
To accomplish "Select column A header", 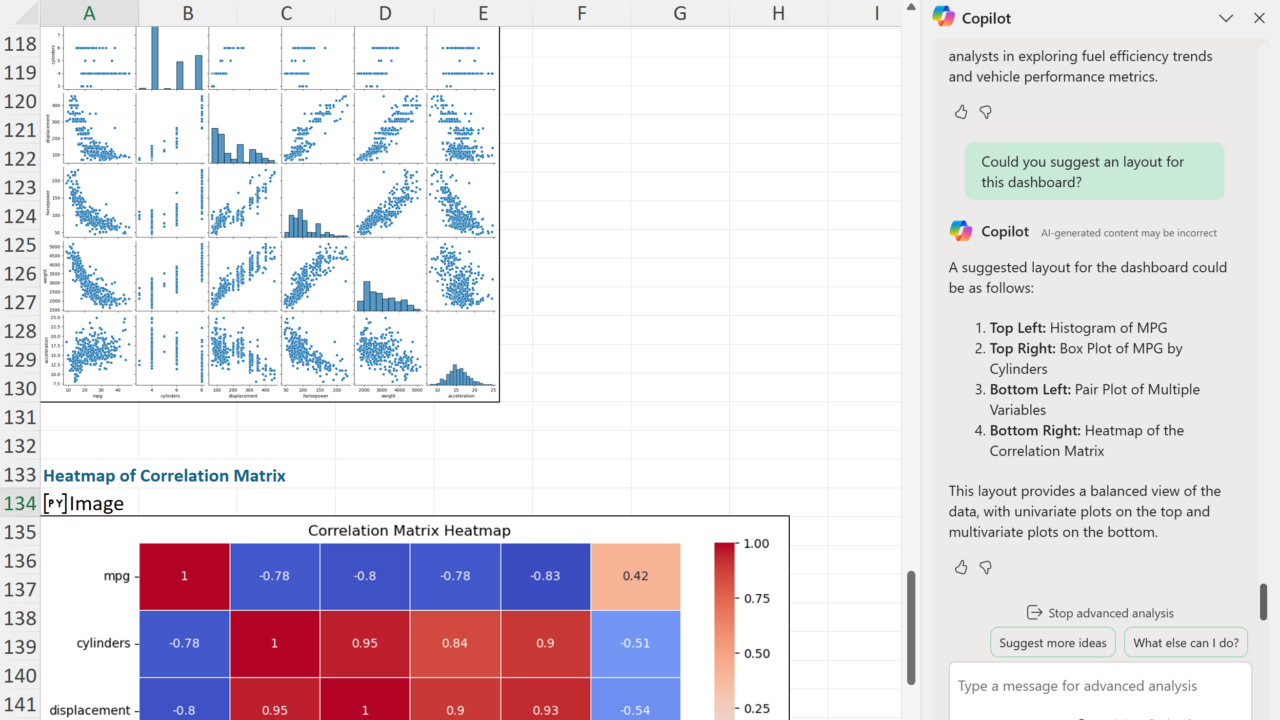I will point(89,13).
